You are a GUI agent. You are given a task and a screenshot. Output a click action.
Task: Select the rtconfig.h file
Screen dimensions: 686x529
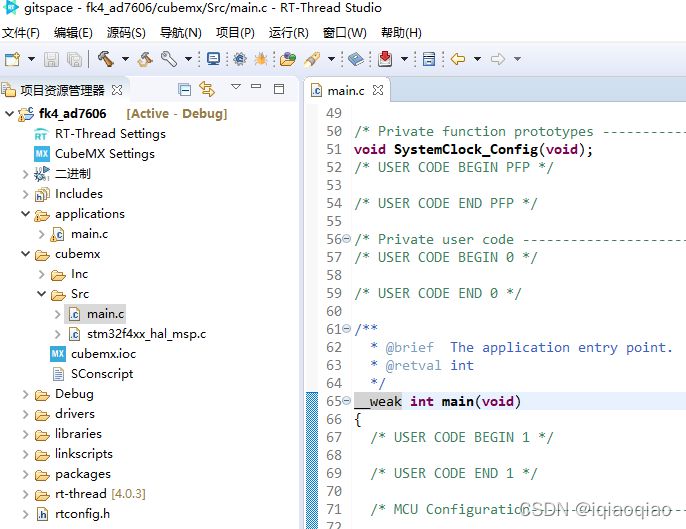[82, 514]
